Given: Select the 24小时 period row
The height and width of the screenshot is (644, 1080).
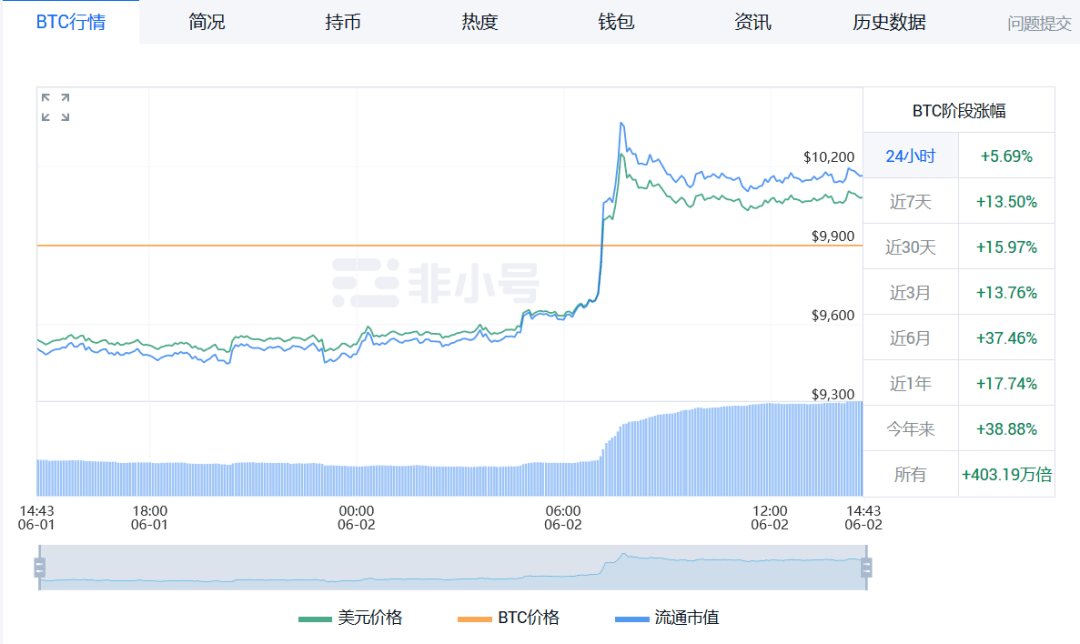Looking at the screenshot, I should [x=911, y=156].
